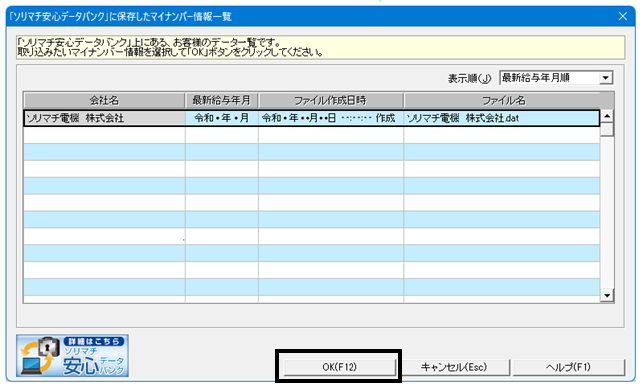Screen dimensions: 643x389
Task: Click the ファイル名 column header
Action: tap(503, 100)
